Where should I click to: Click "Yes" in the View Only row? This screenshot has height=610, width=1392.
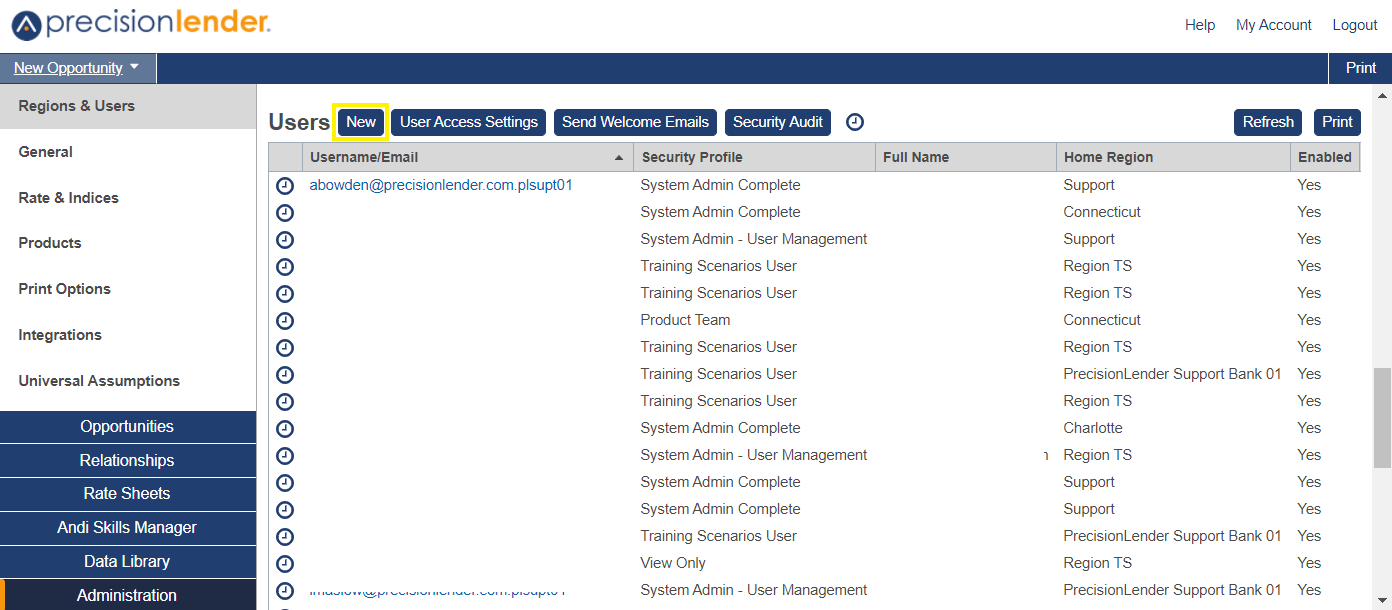click(1309, 563)
